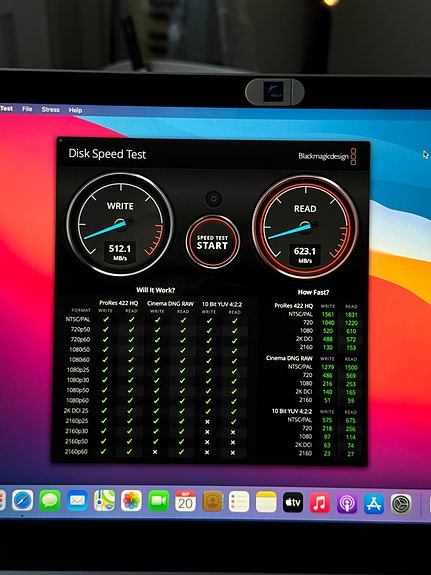431x575 pixels.
Task: Click the Blackmagicdesign logo
Action: 327,157
